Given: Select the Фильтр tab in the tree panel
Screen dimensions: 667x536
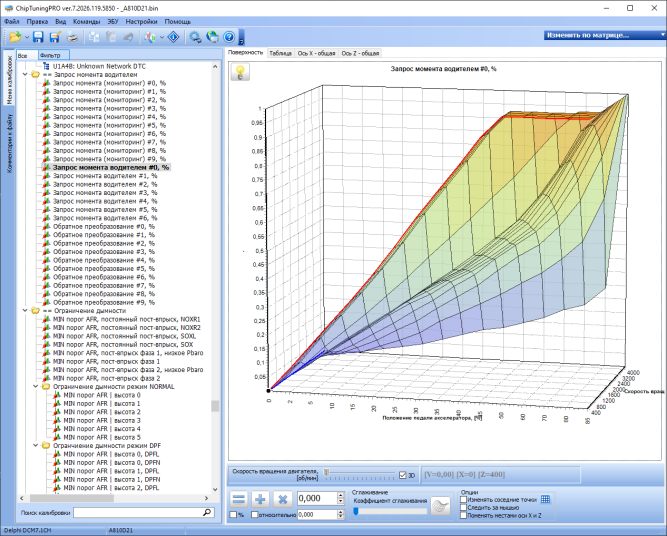Looking at the screenshot, I should pos(53,55).
